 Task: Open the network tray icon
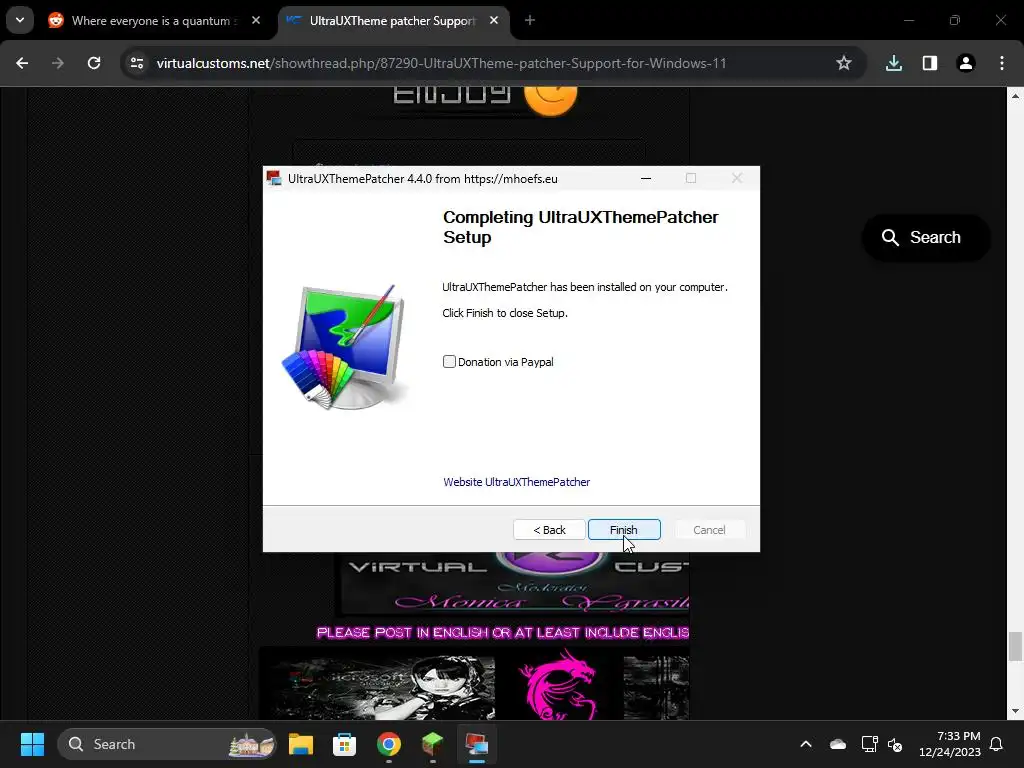pos(869,744)
